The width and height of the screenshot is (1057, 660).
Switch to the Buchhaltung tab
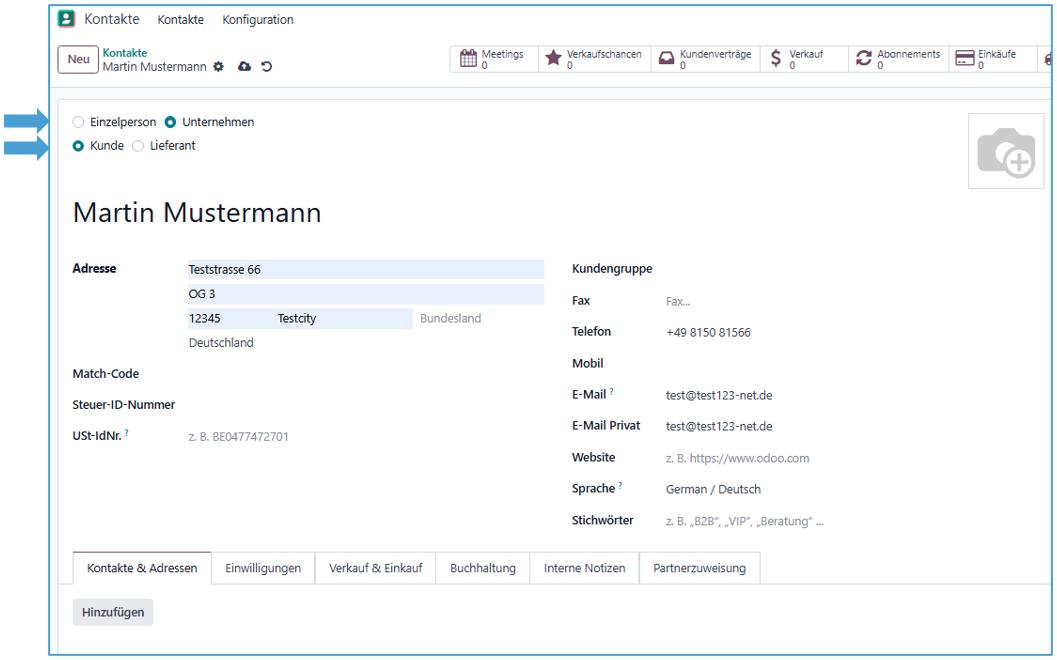483,568
